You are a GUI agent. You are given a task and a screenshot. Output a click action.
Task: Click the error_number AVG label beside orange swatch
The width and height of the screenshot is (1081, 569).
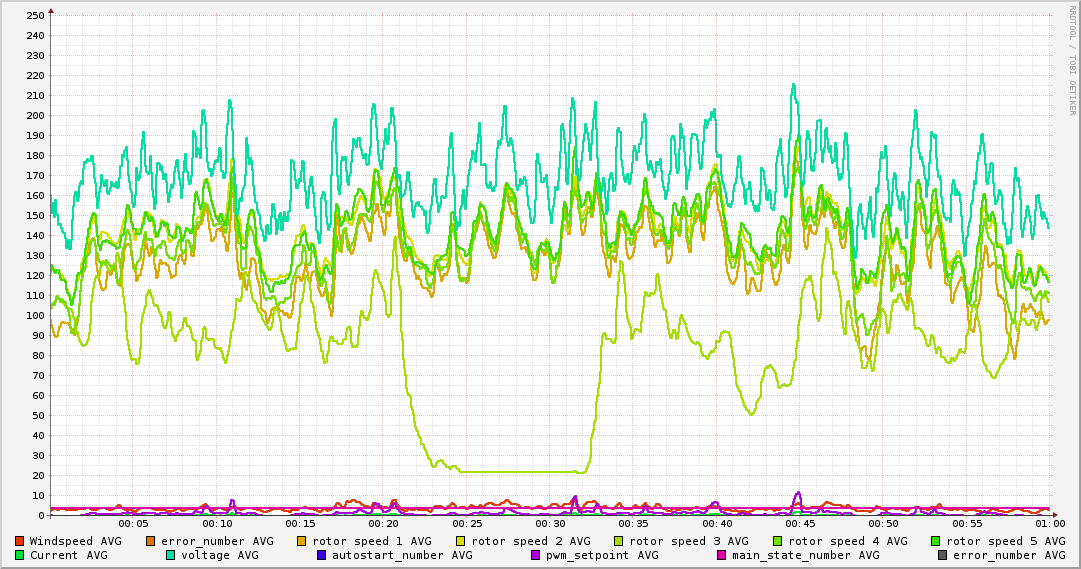217,542
